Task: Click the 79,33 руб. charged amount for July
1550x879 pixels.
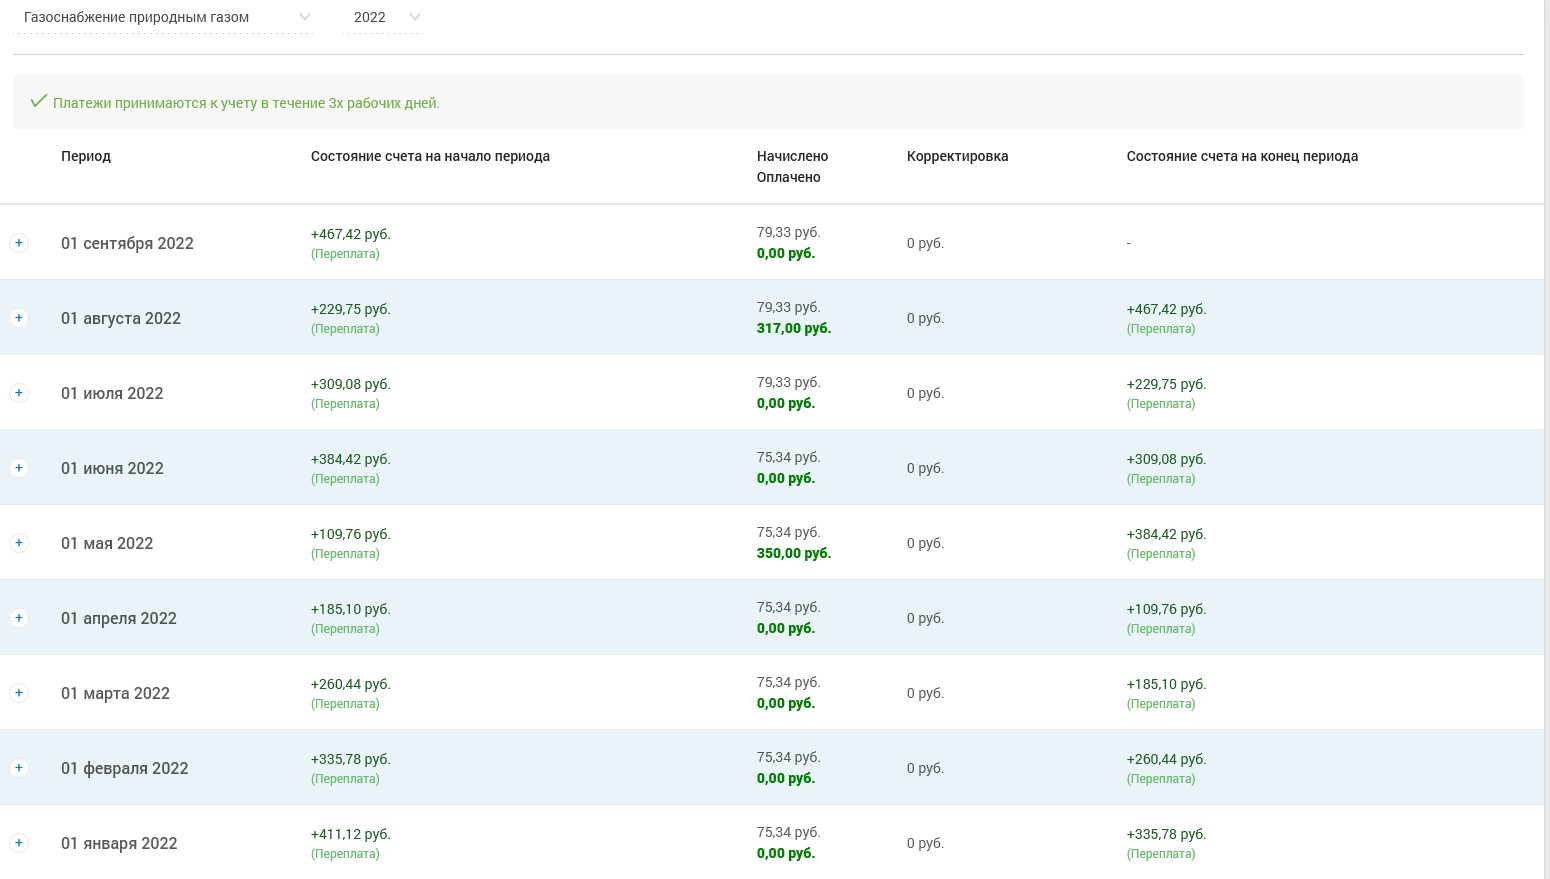Action: [x=789, y=382]
